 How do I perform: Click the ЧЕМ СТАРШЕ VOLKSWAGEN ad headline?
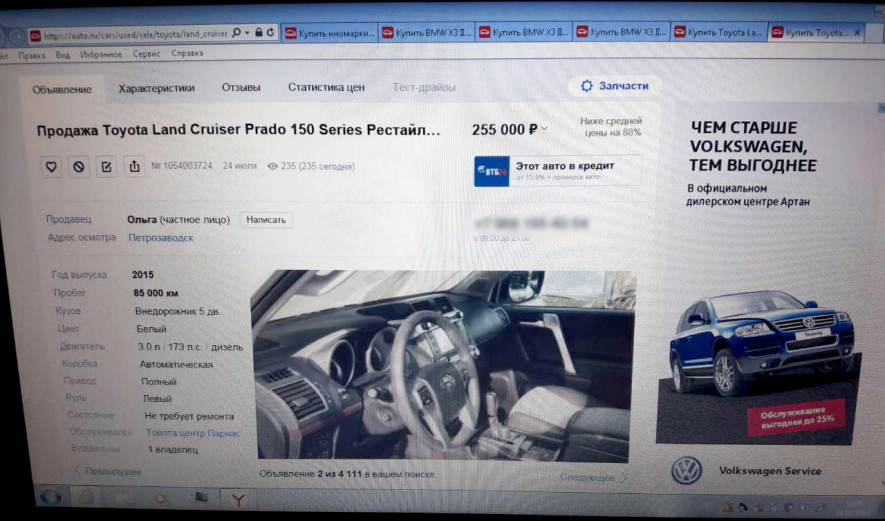tap(753, 146)
